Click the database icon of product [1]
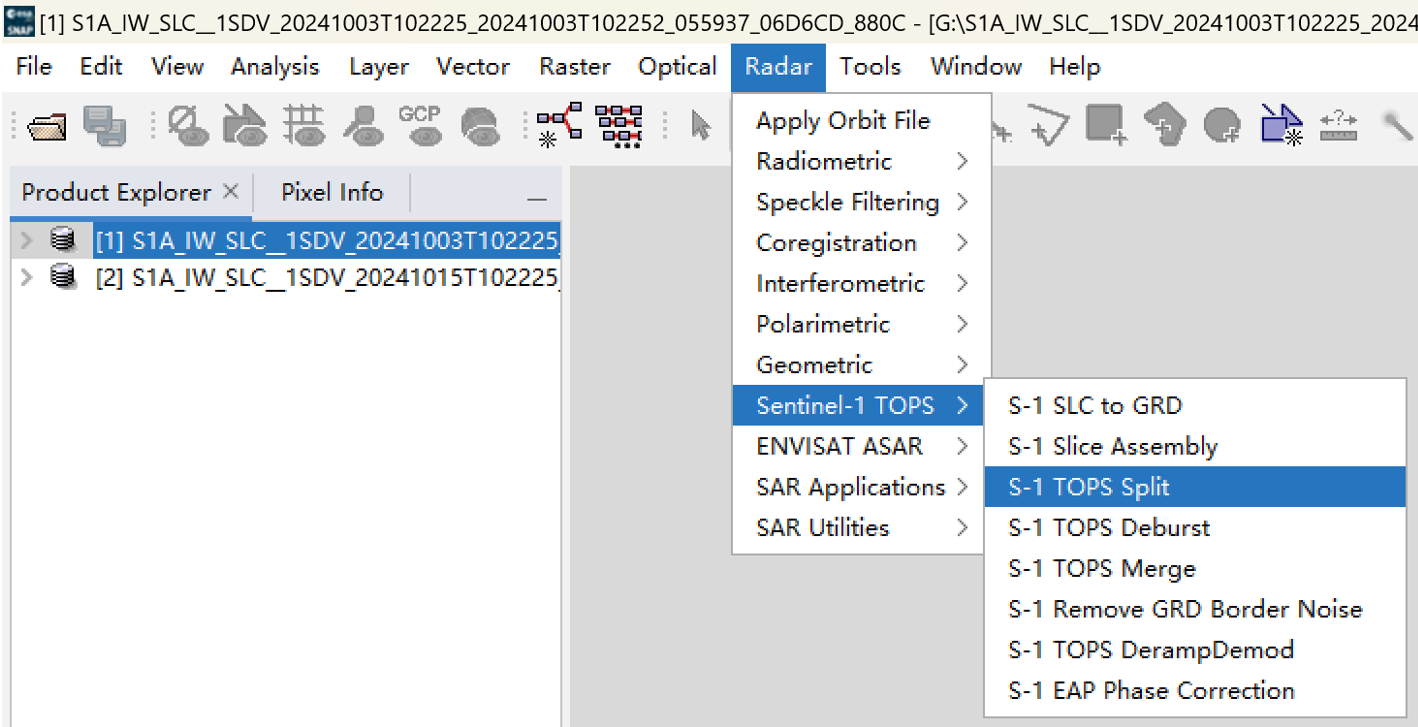1418x727 pixels. tap(63, 241)
